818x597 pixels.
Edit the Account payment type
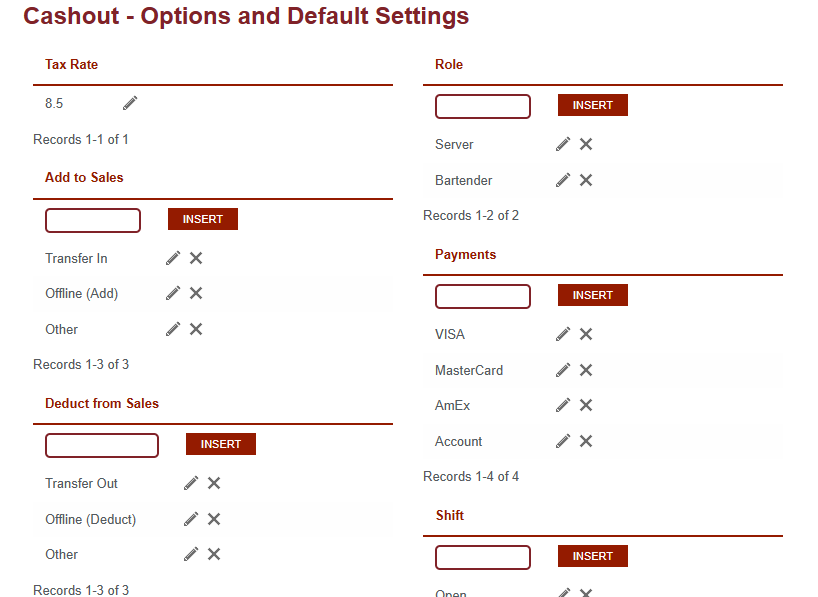[x=563, y=441]
